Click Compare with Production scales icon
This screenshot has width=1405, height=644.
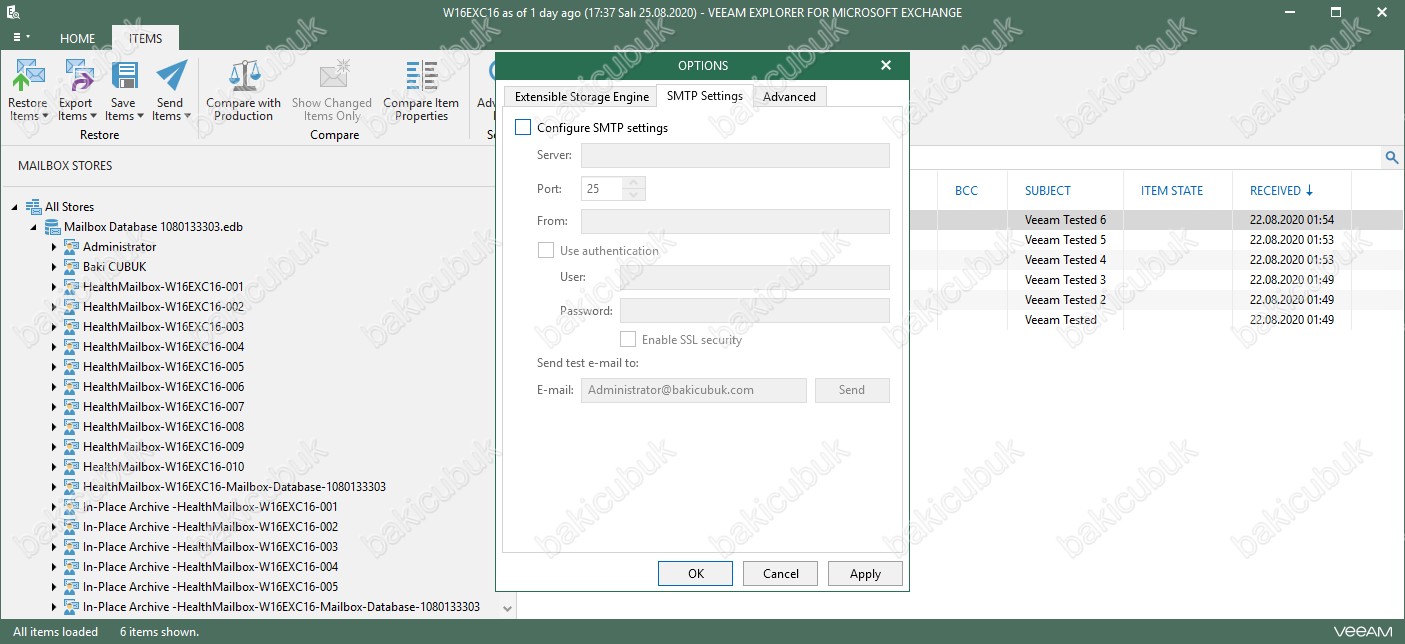(243, 76)
